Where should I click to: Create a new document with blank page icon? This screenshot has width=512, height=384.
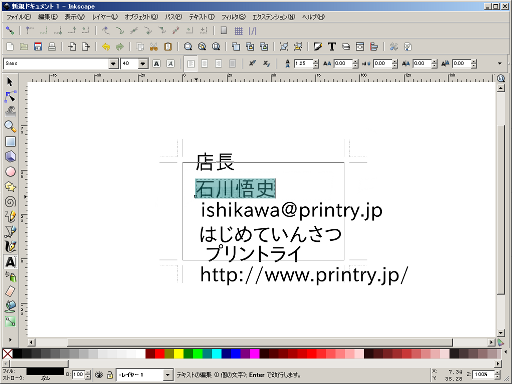[10, 47]
